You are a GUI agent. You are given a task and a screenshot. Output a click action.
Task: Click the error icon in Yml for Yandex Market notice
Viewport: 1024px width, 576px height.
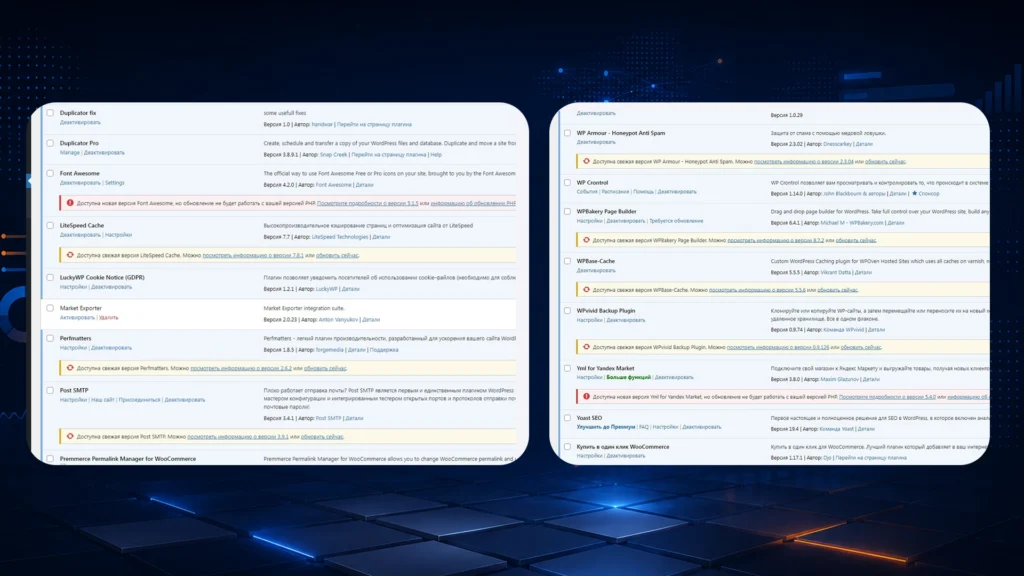(586, 396)
